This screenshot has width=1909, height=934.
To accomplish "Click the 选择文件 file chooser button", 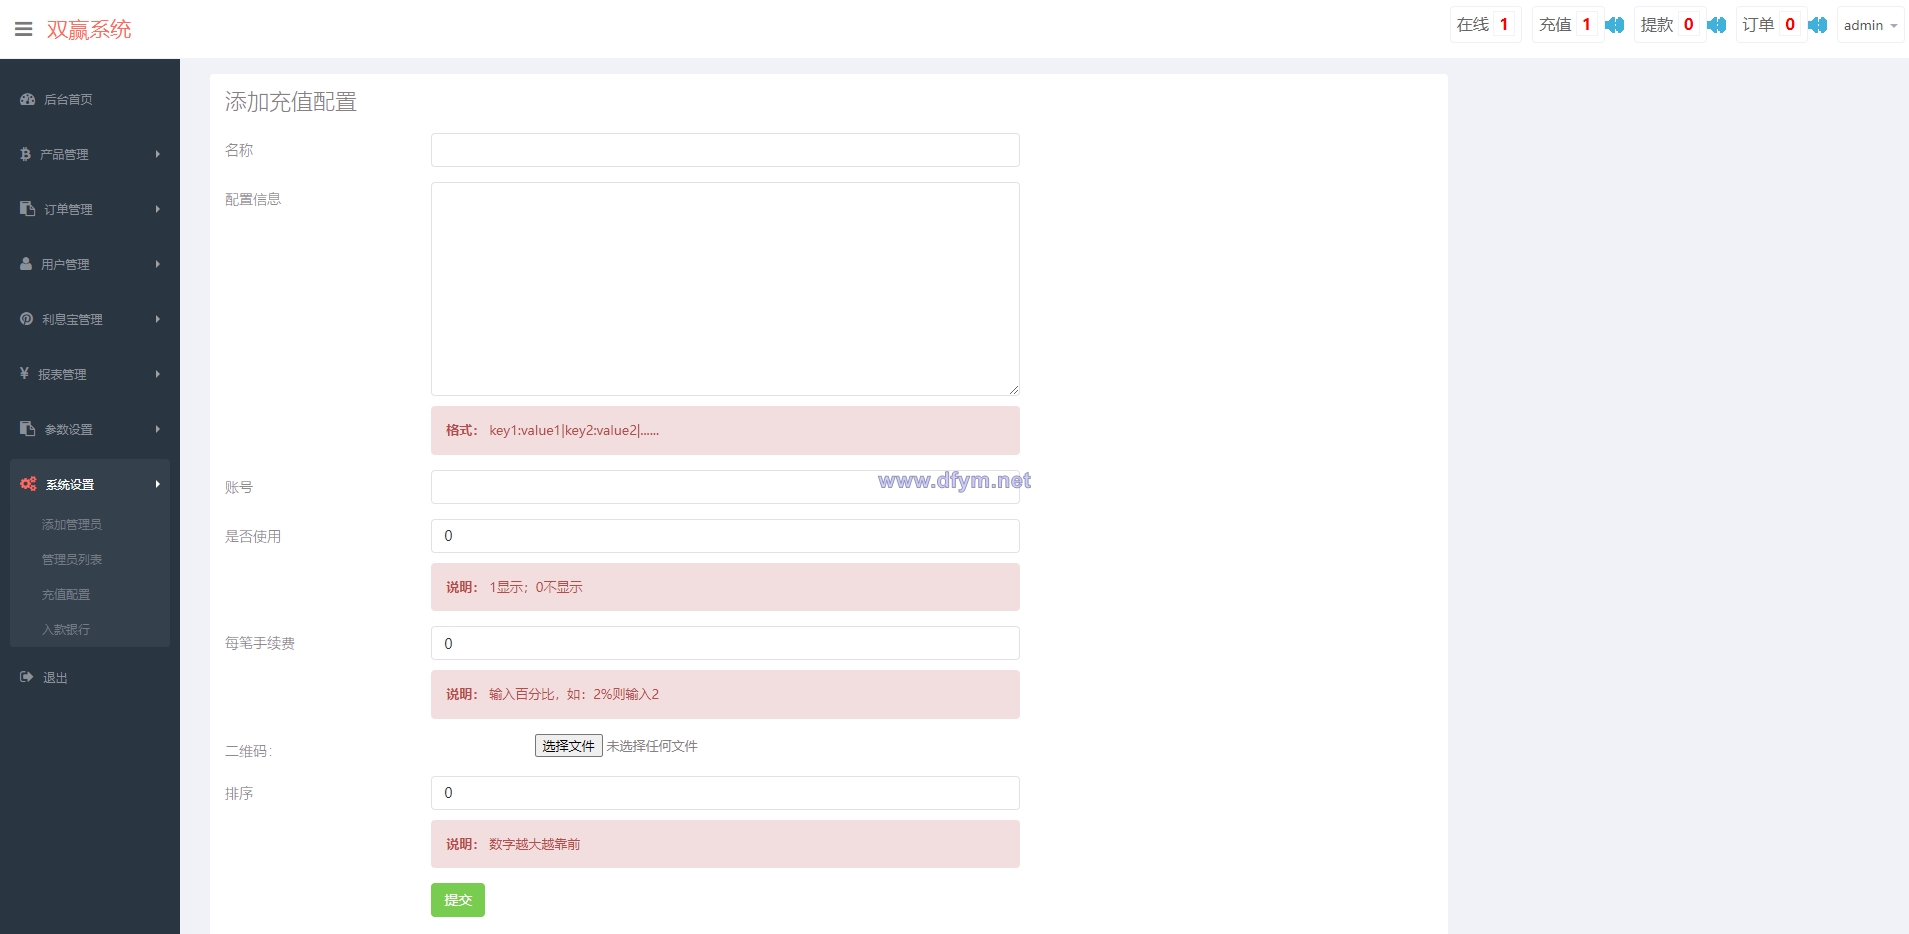I will click(x=568, y=746).
